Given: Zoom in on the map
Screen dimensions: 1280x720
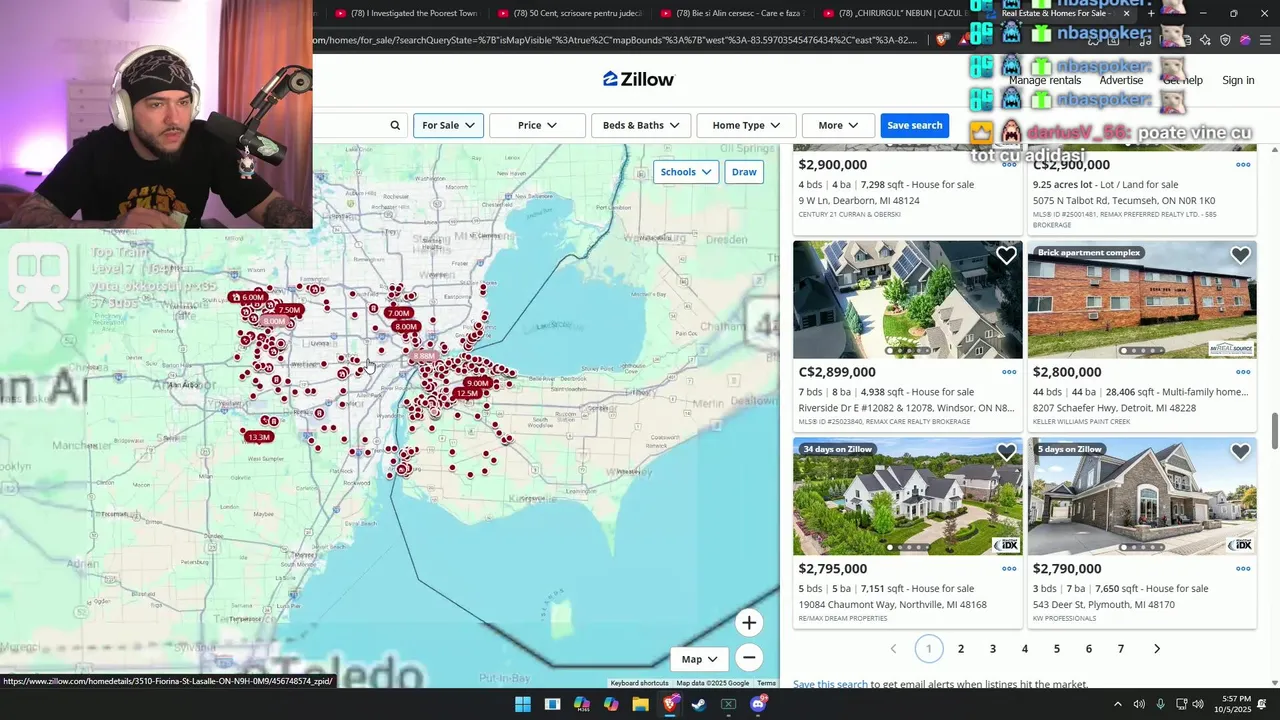Looking at the screenshot, I should click(749, 623).
